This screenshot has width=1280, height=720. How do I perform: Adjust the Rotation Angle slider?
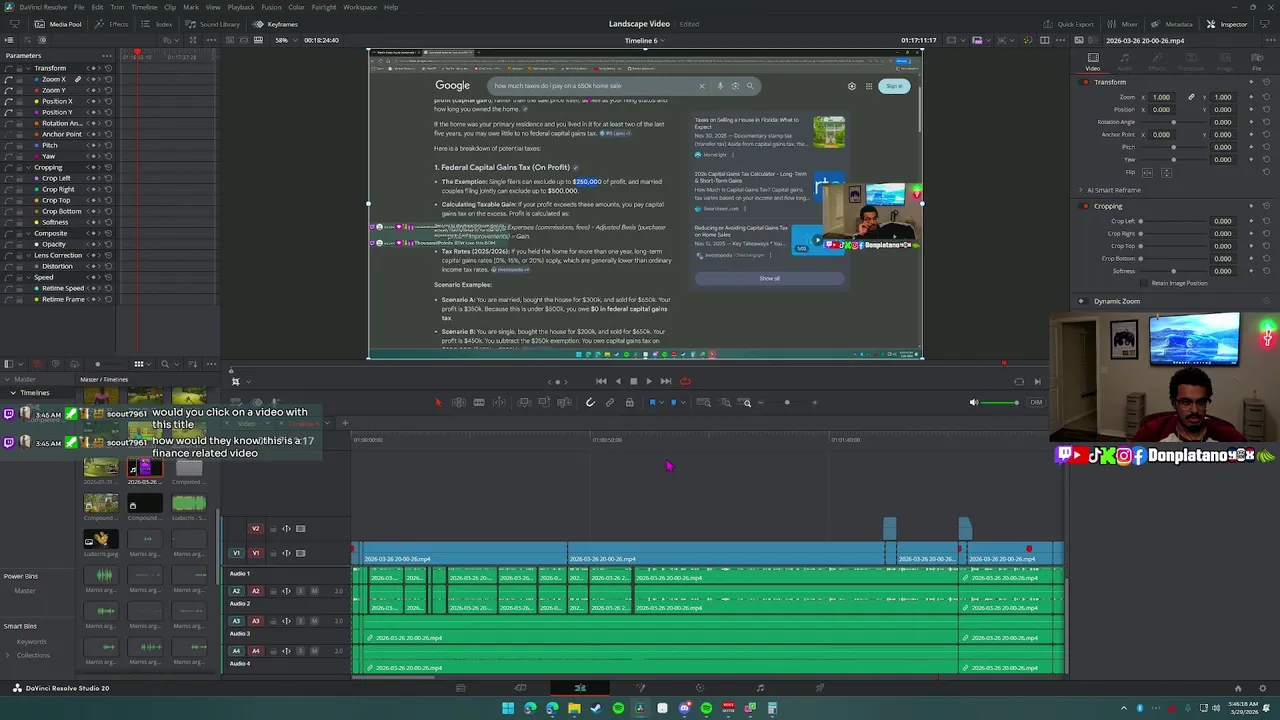click(1173, 122)
